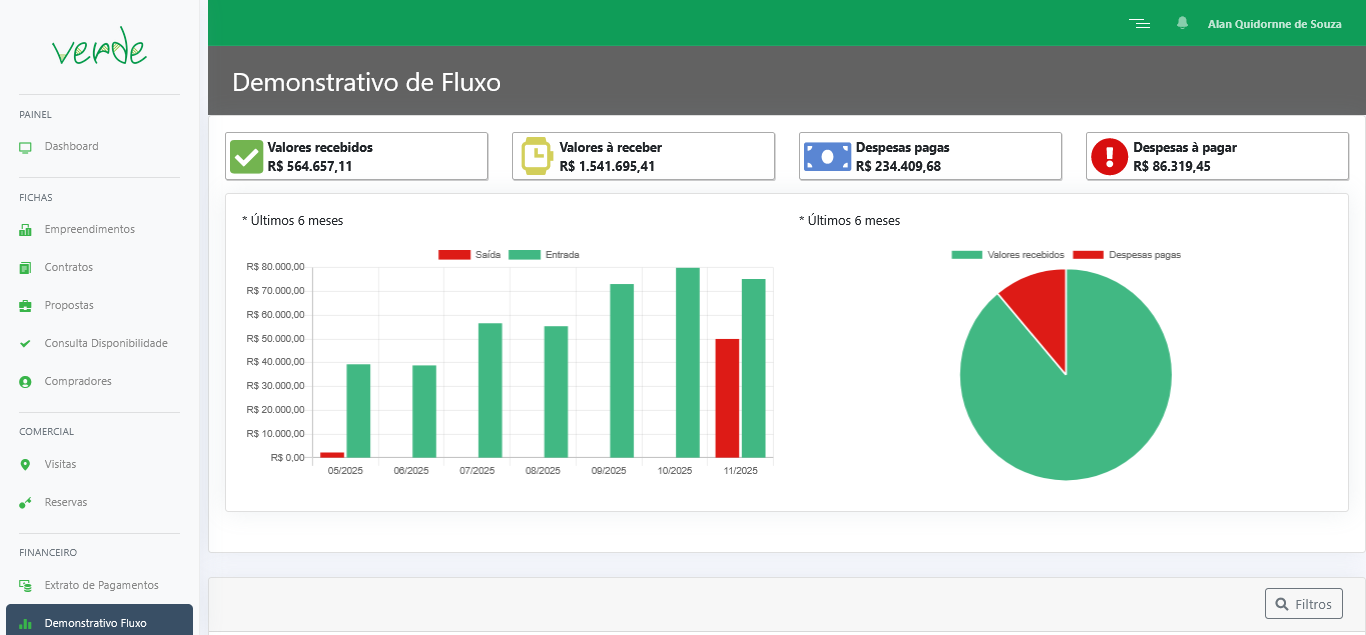The height and width of the screenshot is (635, 1366).
Task: Click the Visitas location pin icon
Action: pos(24,464)
